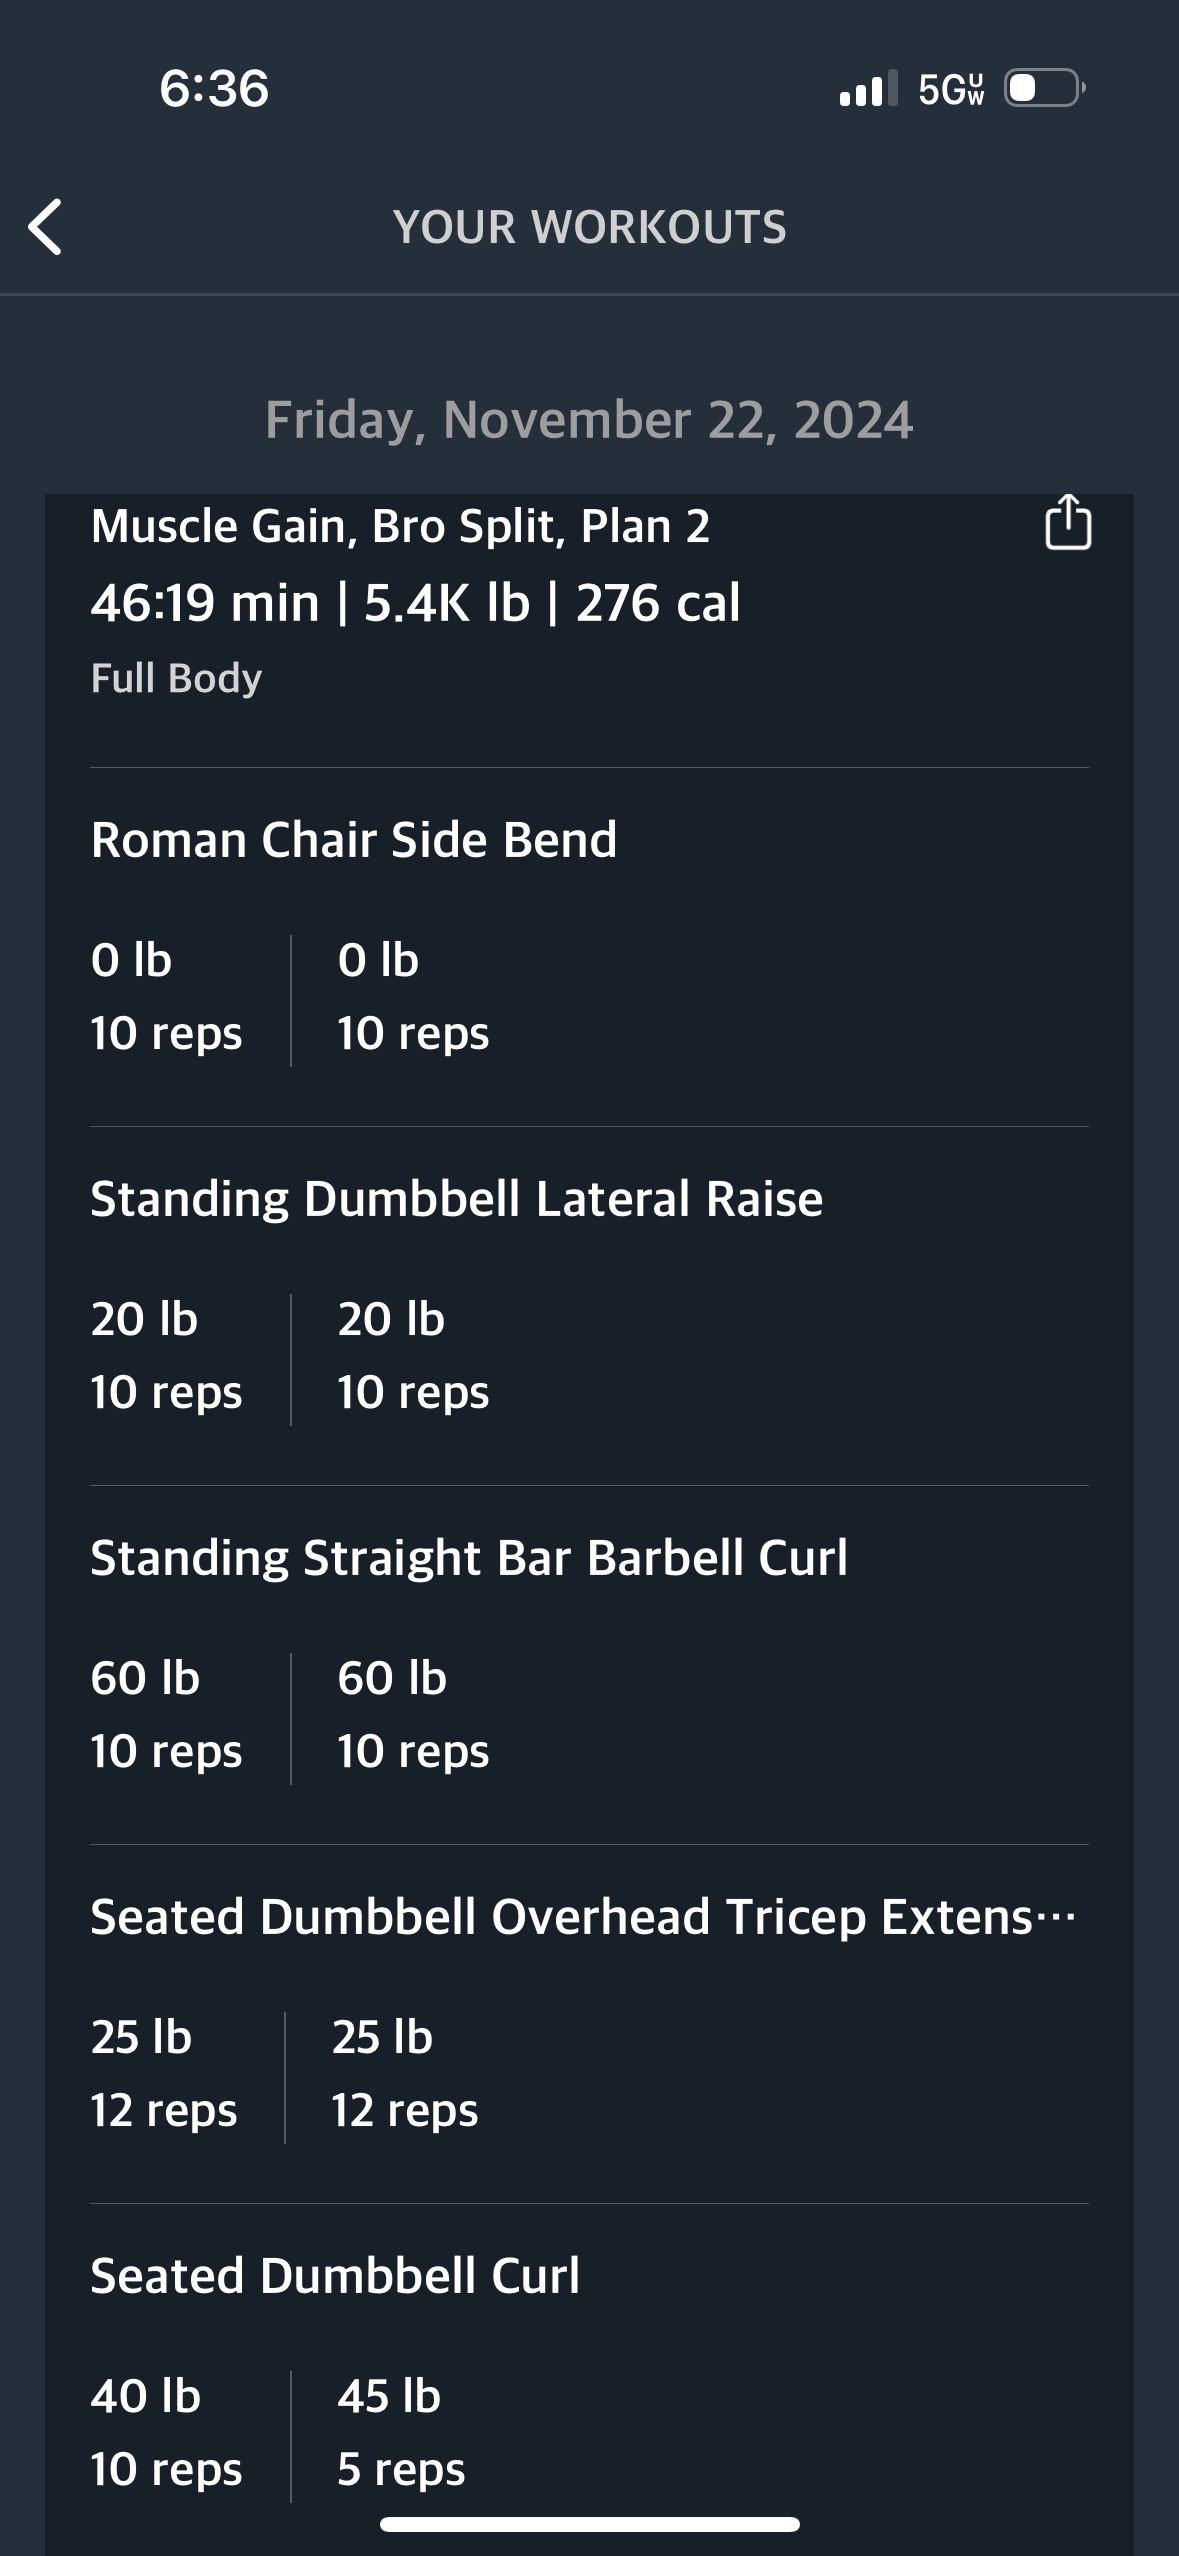Tap the Full Body label
This screenshot has width=1179, height=2556.
click(176, 678)
